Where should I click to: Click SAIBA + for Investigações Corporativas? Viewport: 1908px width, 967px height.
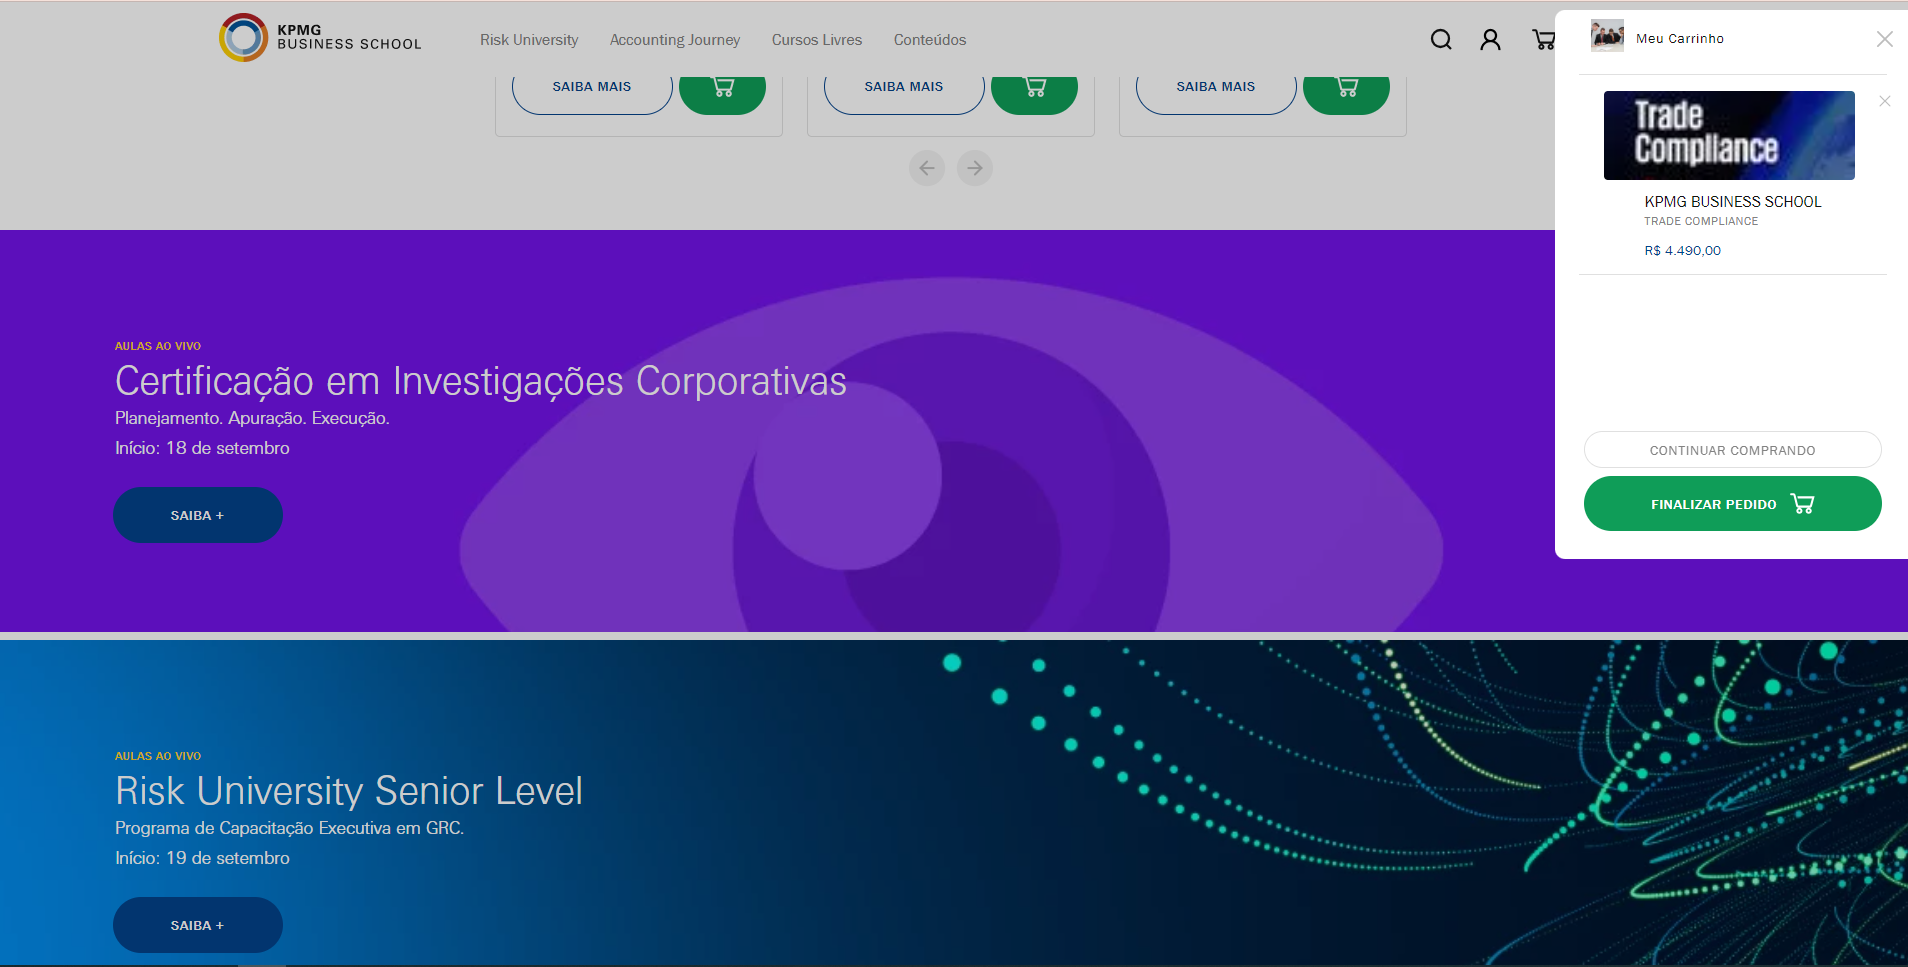point(198,515)
